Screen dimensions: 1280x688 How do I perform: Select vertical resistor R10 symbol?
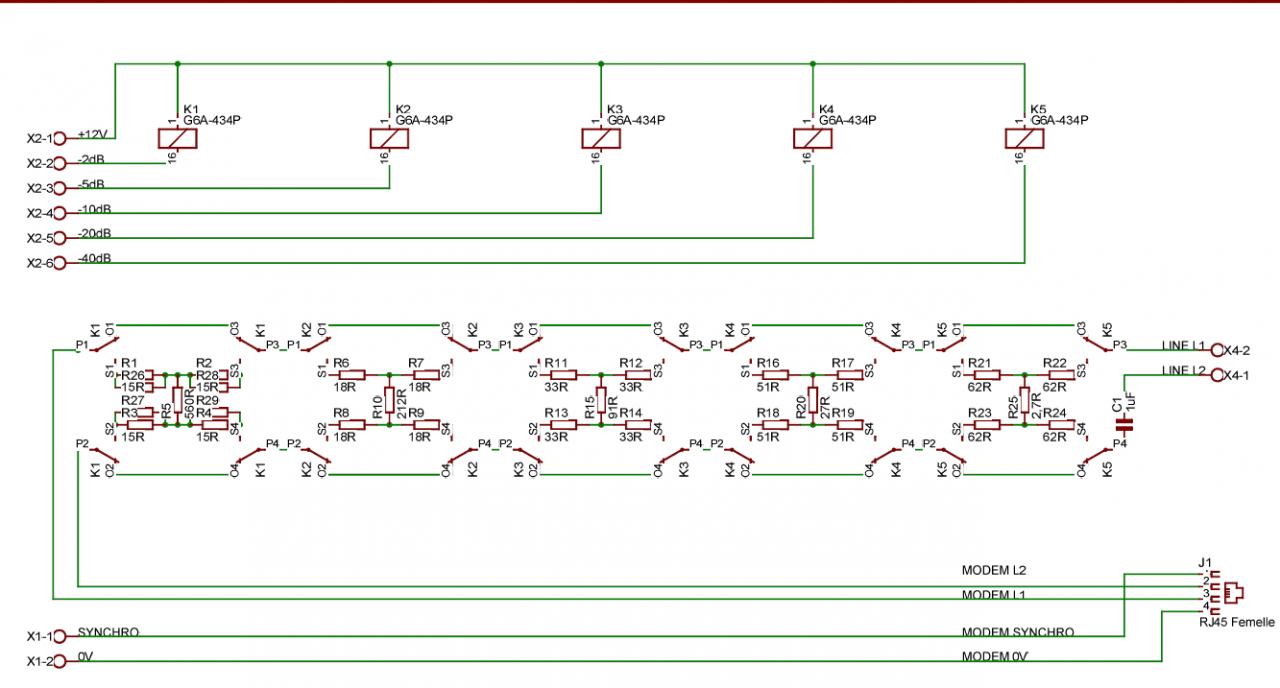click(389, 400)
